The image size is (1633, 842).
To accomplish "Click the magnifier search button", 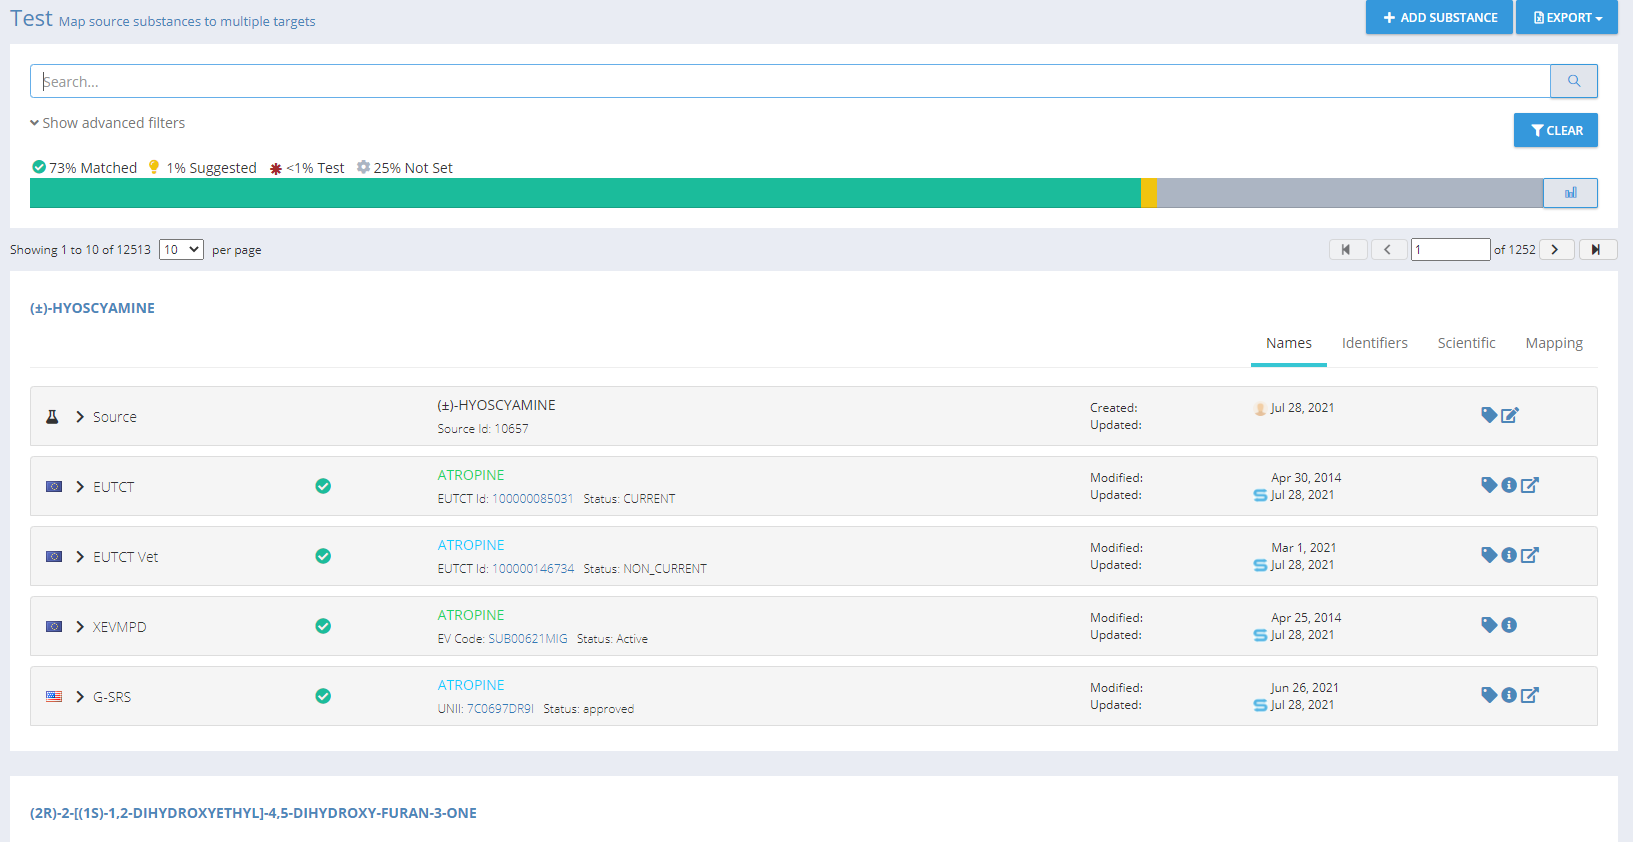I will pos(1573,81).
